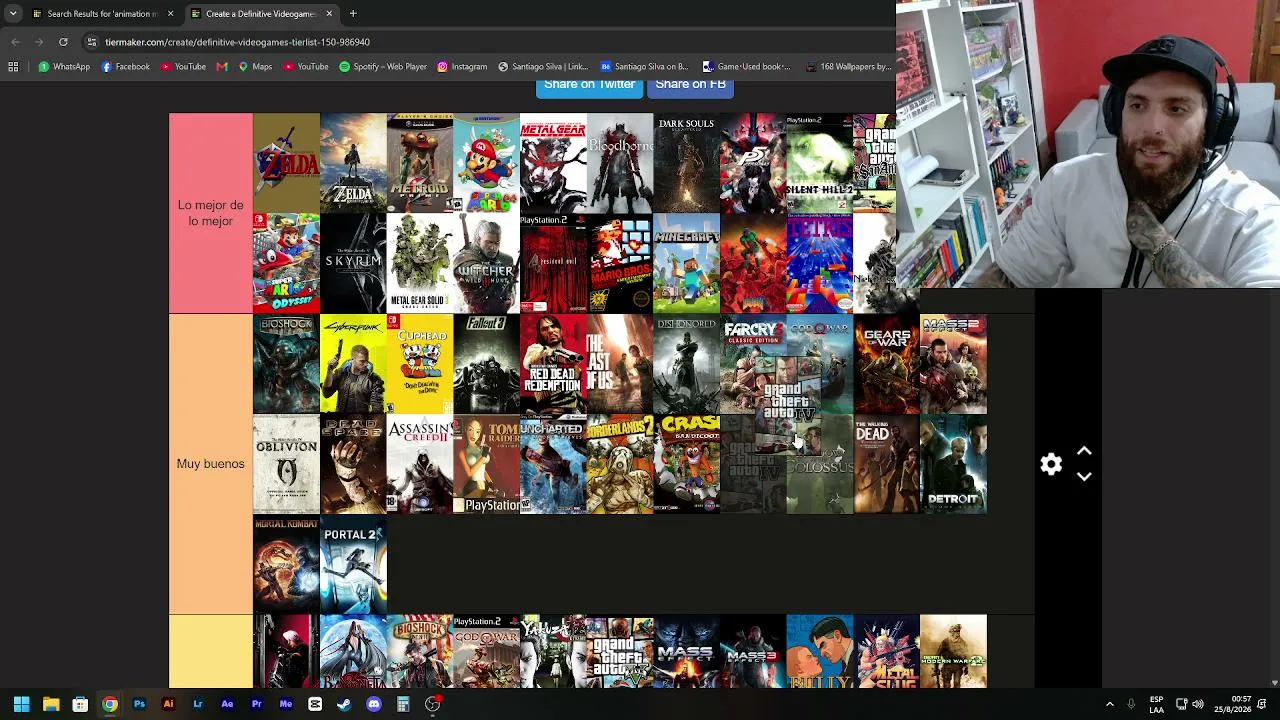Viewport: 1280px width, 720px height.
Task: Select the Cyberpunk game cover
Action: (x=353, y=364)
